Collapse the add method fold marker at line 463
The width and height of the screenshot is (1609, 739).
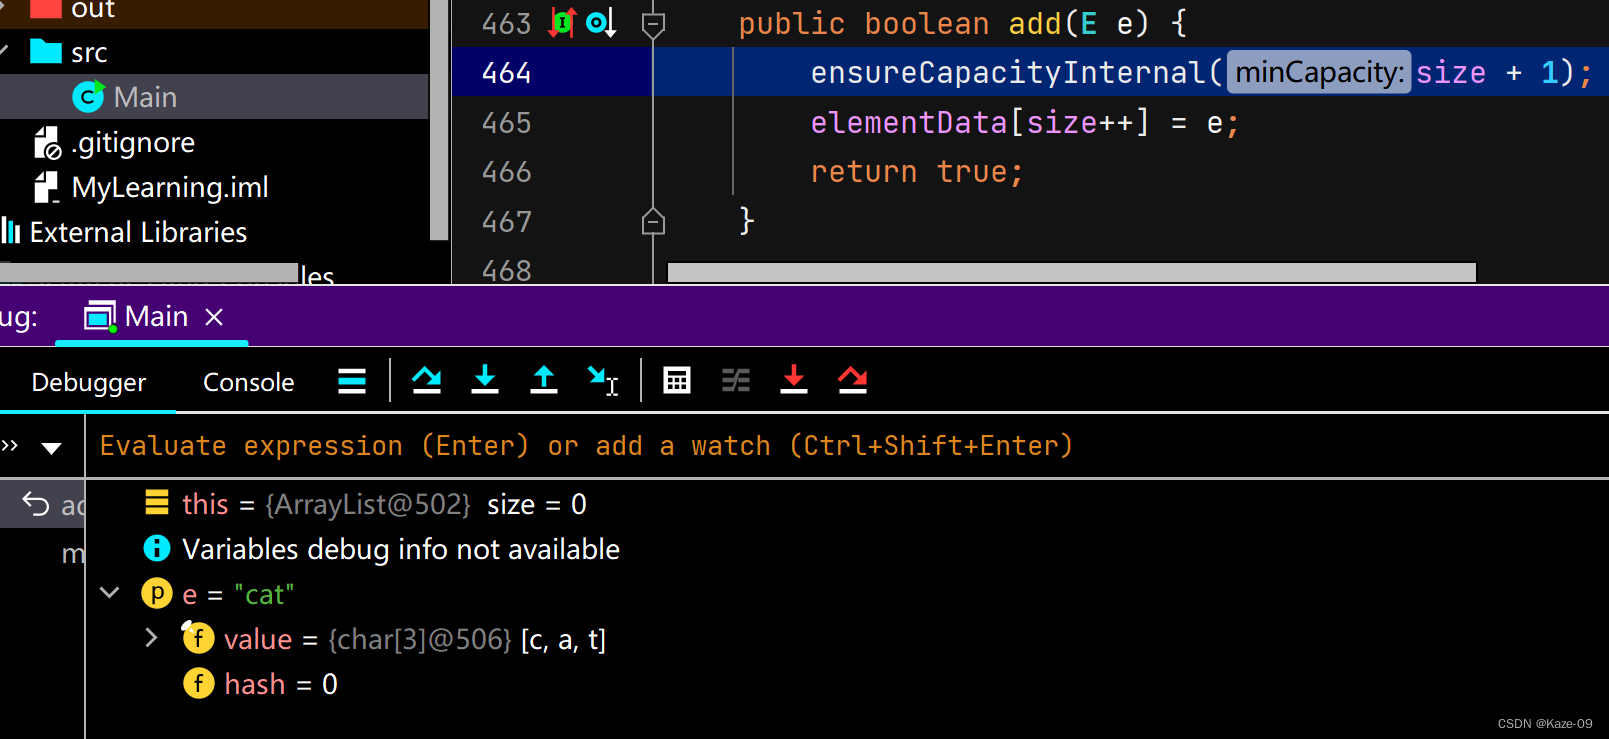tap(653, 24)
